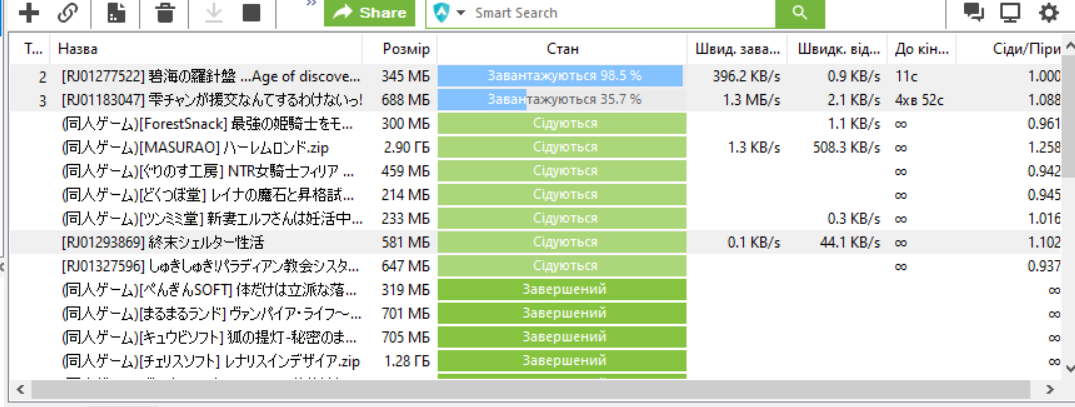The image size is (1075, 407).
Task: Click the 44.1 KB/s upload speed cell
Action: click(849, 243)
